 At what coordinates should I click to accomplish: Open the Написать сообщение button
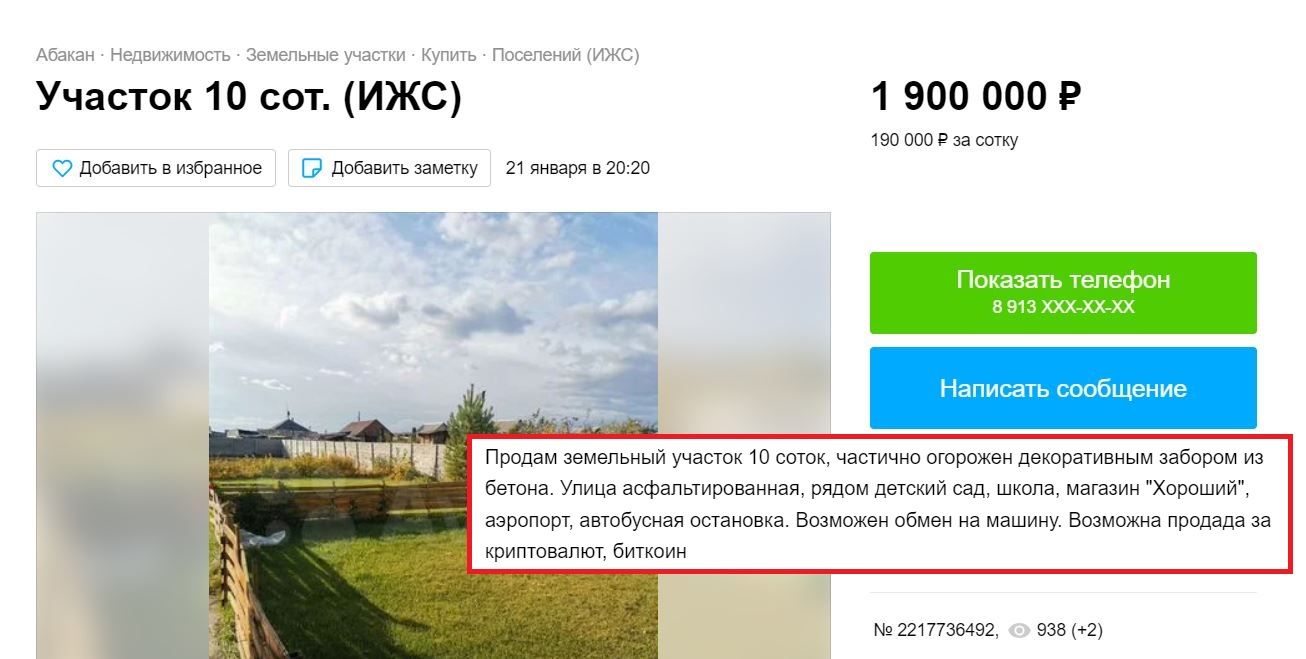click(1063, 388)
